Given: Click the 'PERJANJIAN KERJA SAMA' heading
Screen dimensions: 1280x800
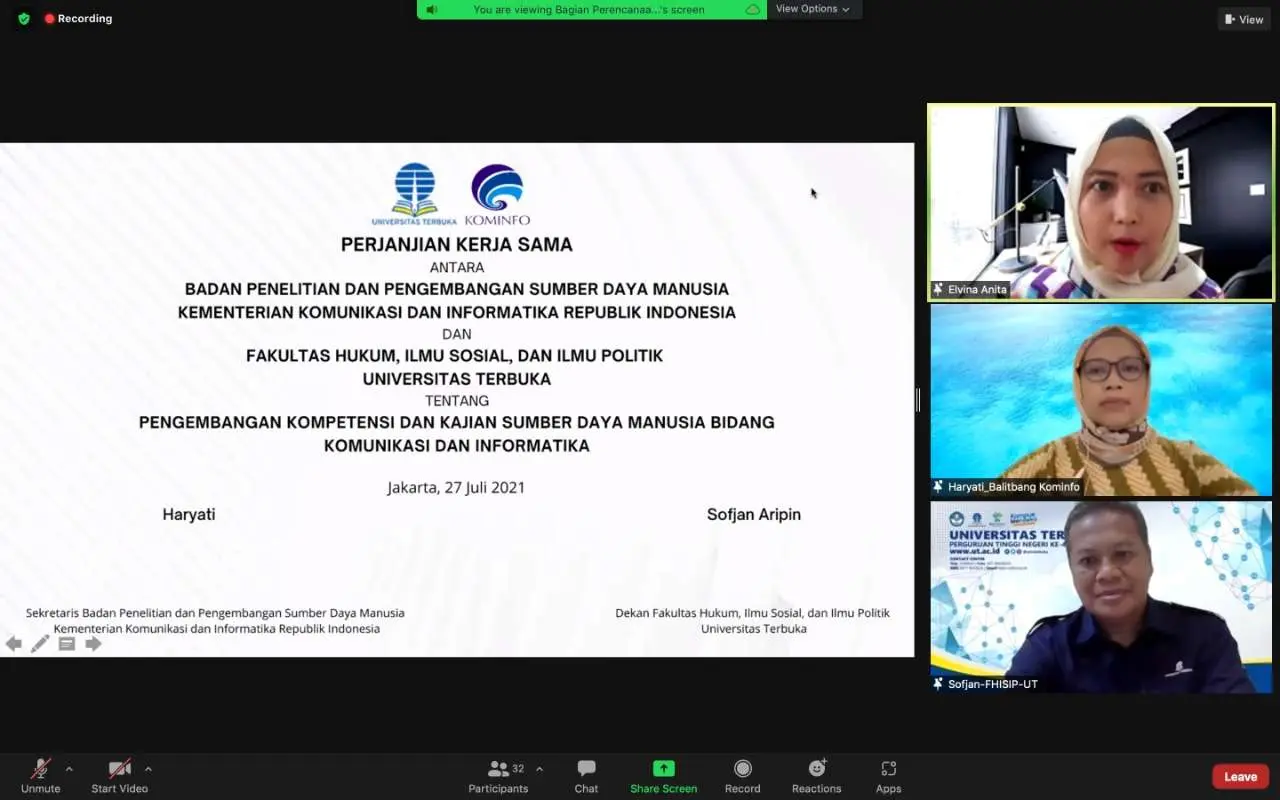Looking at the screenshot, I should coord(456,244).
